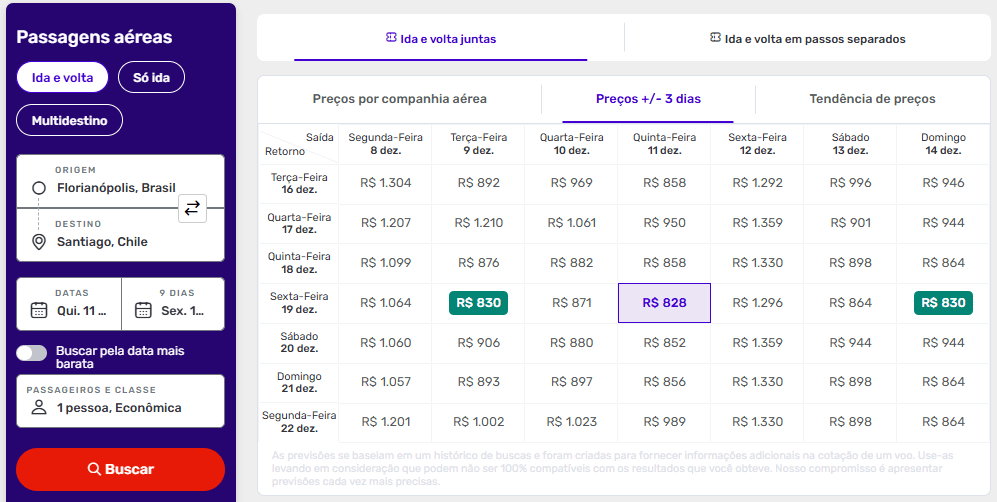Click the departure date calendar icon
This screenshot has height=502, width=997.
click(x=39, y=310)
